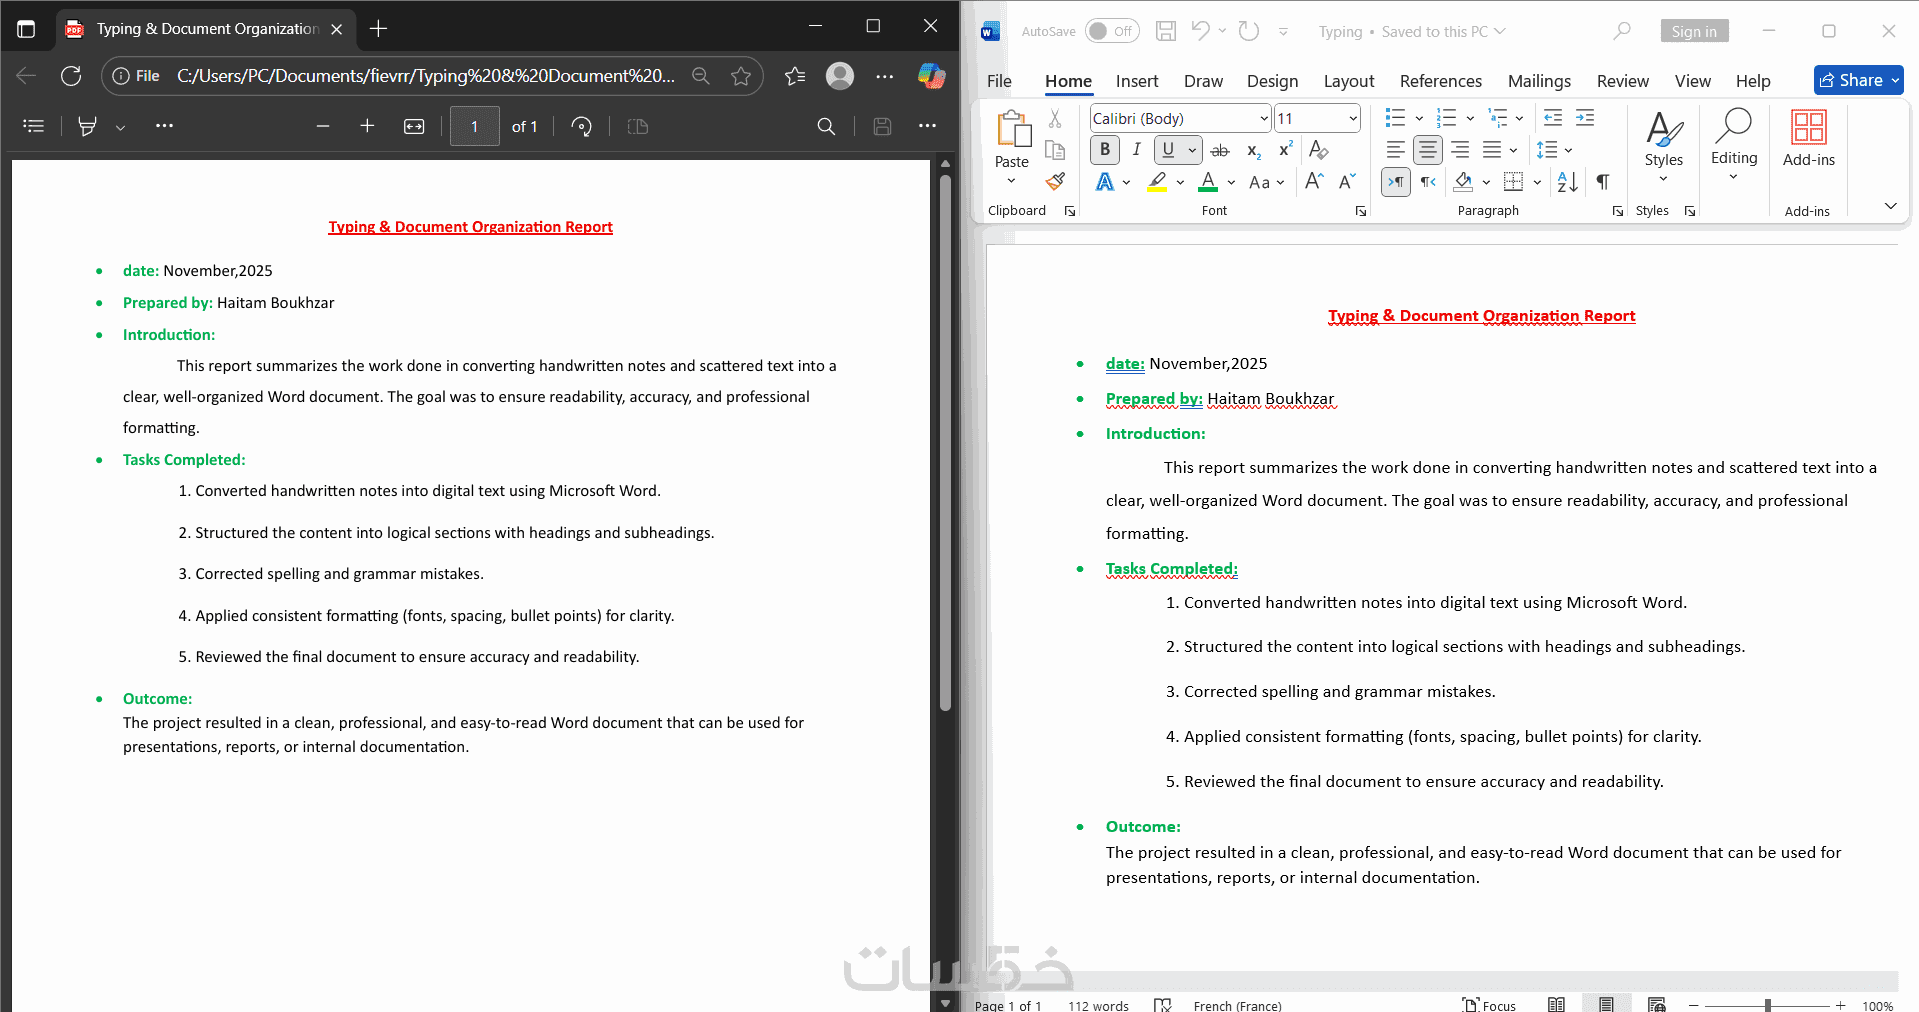
Task: Open the font name dropdown Calibri (Body)
Action: (1264, 118)
